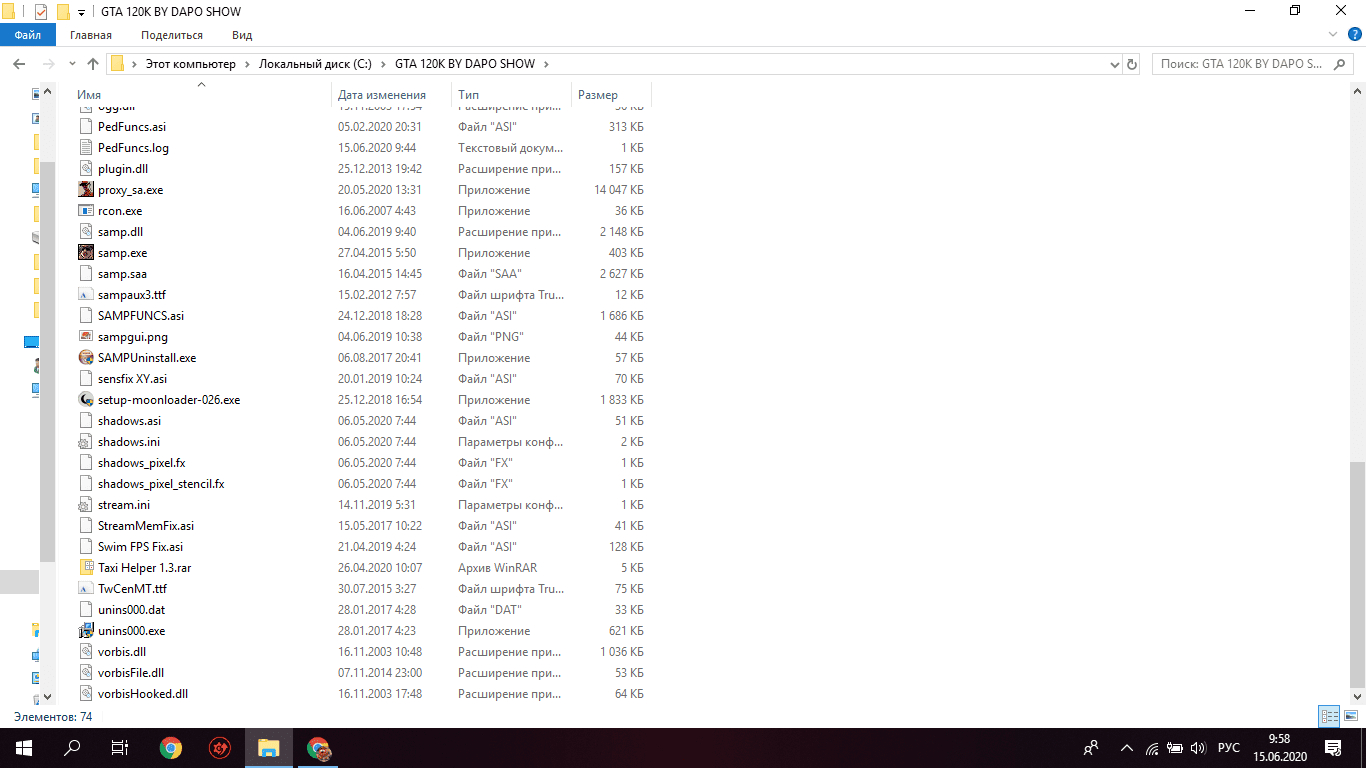Open the Файл menu
Screen dimensions: 1366x768
[28, 35]
